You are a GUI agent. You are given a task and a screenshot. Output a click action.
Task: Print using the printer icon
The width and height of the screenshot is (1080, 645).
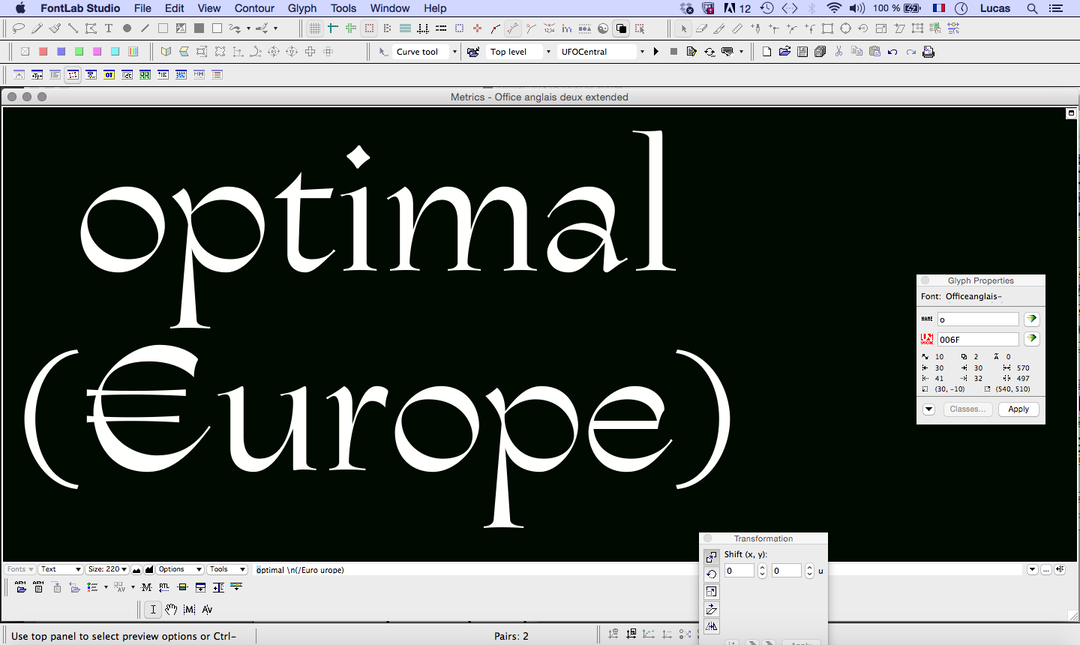(x=928, y=52)
